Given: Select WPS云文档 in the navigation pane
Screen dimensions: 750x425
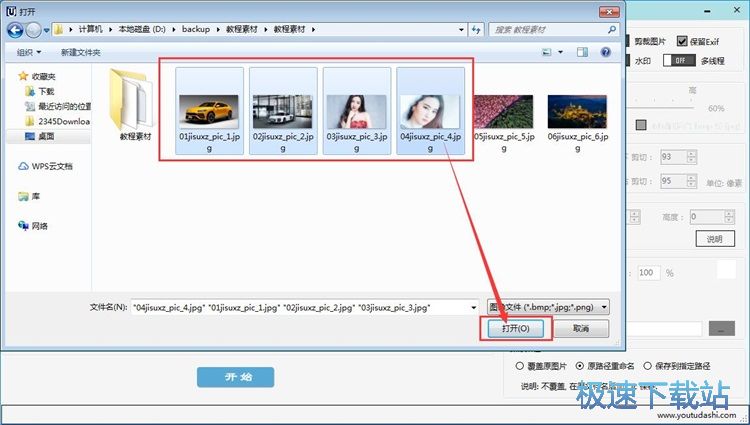Looking at the screenshot, I should (45, 166).
